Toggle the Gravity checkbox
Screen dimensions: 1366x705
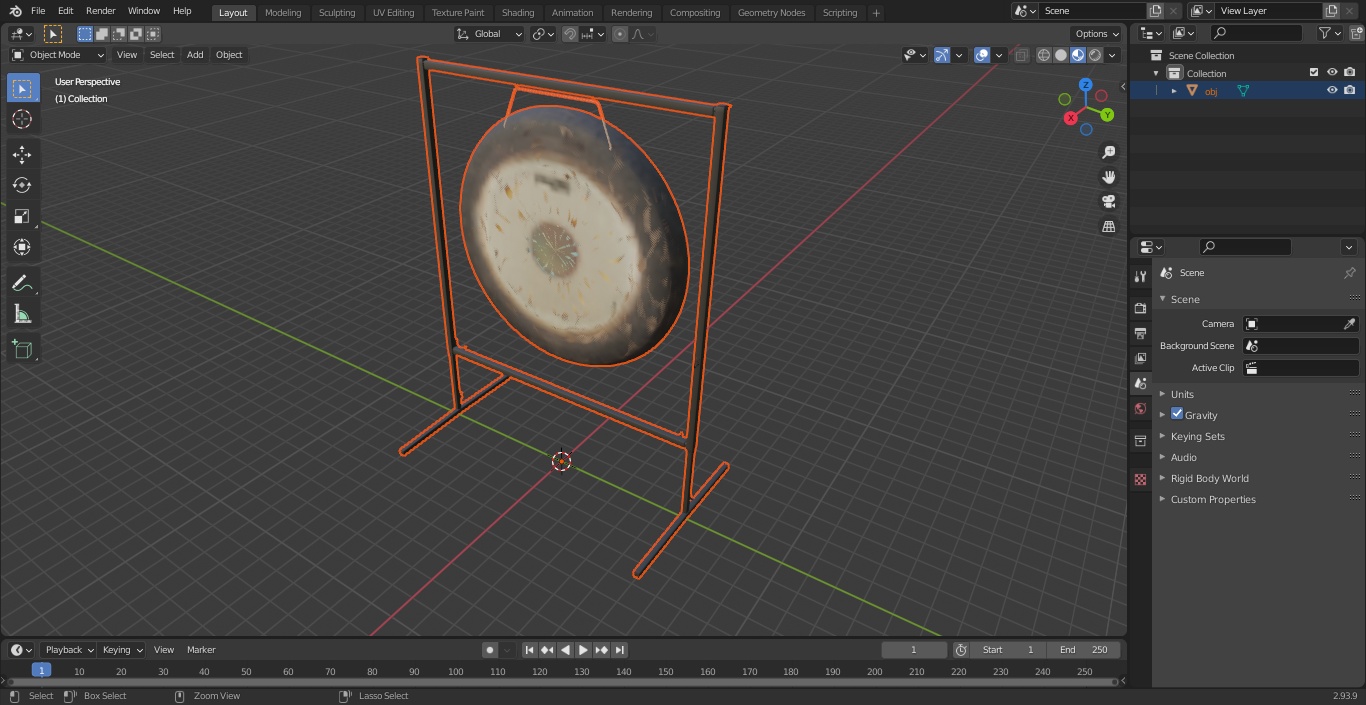point(1177,414)
